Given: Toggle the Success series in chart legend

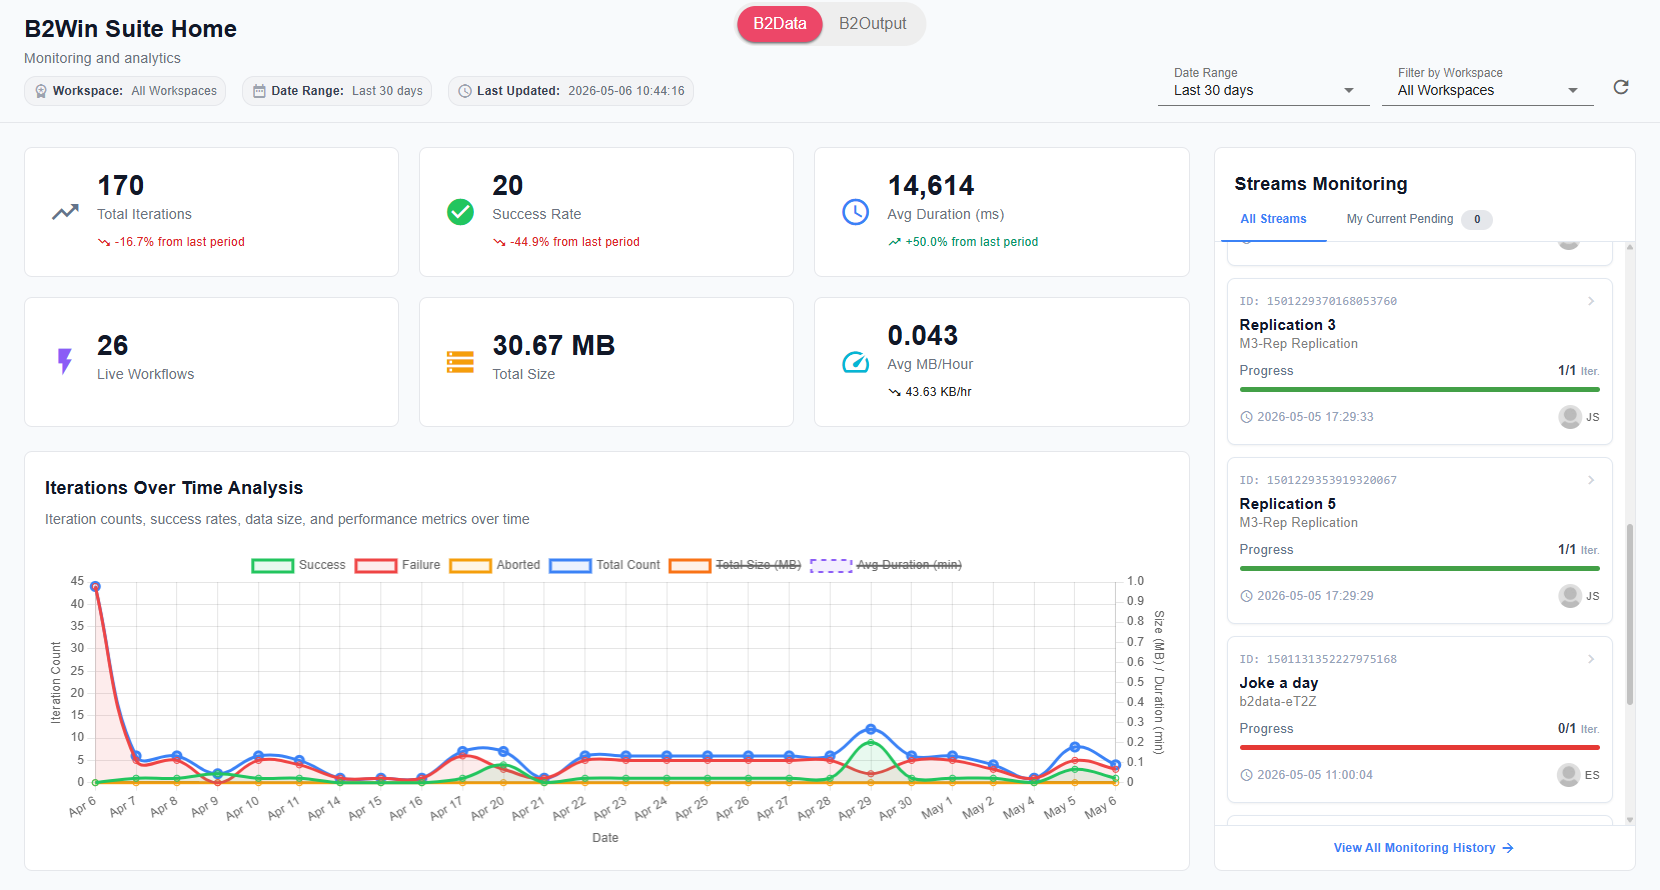Looking at the screenshot, I should point(298,565).
